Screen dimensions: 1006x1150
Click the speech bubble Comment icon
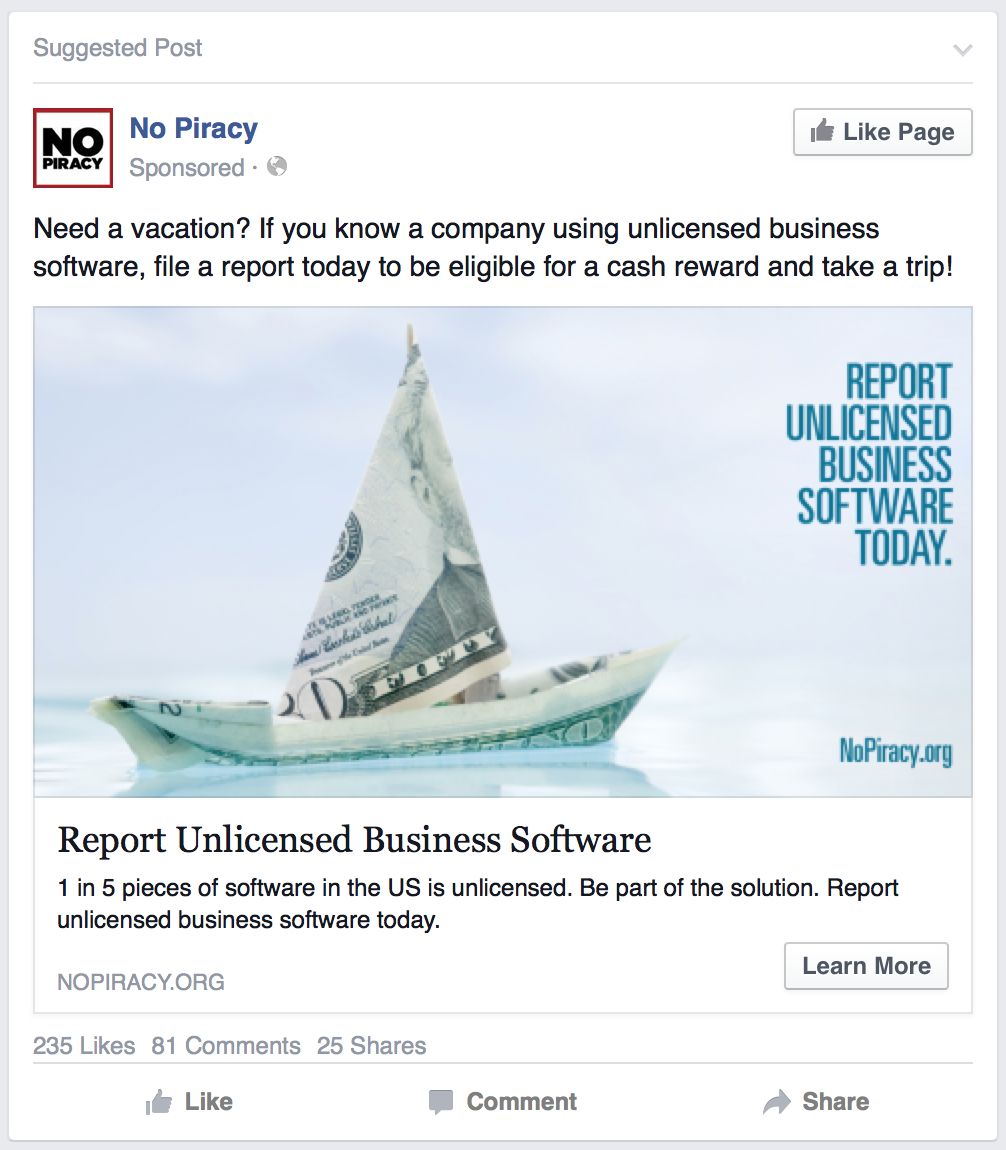click(441, 1102)
